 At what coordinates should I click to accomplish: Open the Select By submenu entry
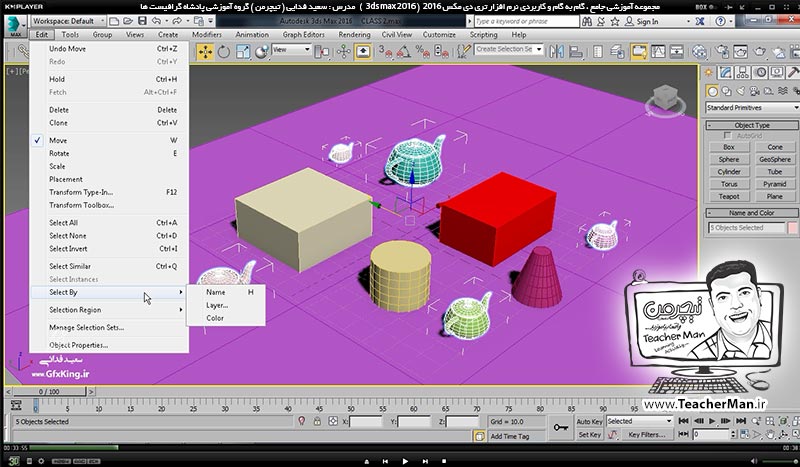pyautogui.click(x=109, y=292)
